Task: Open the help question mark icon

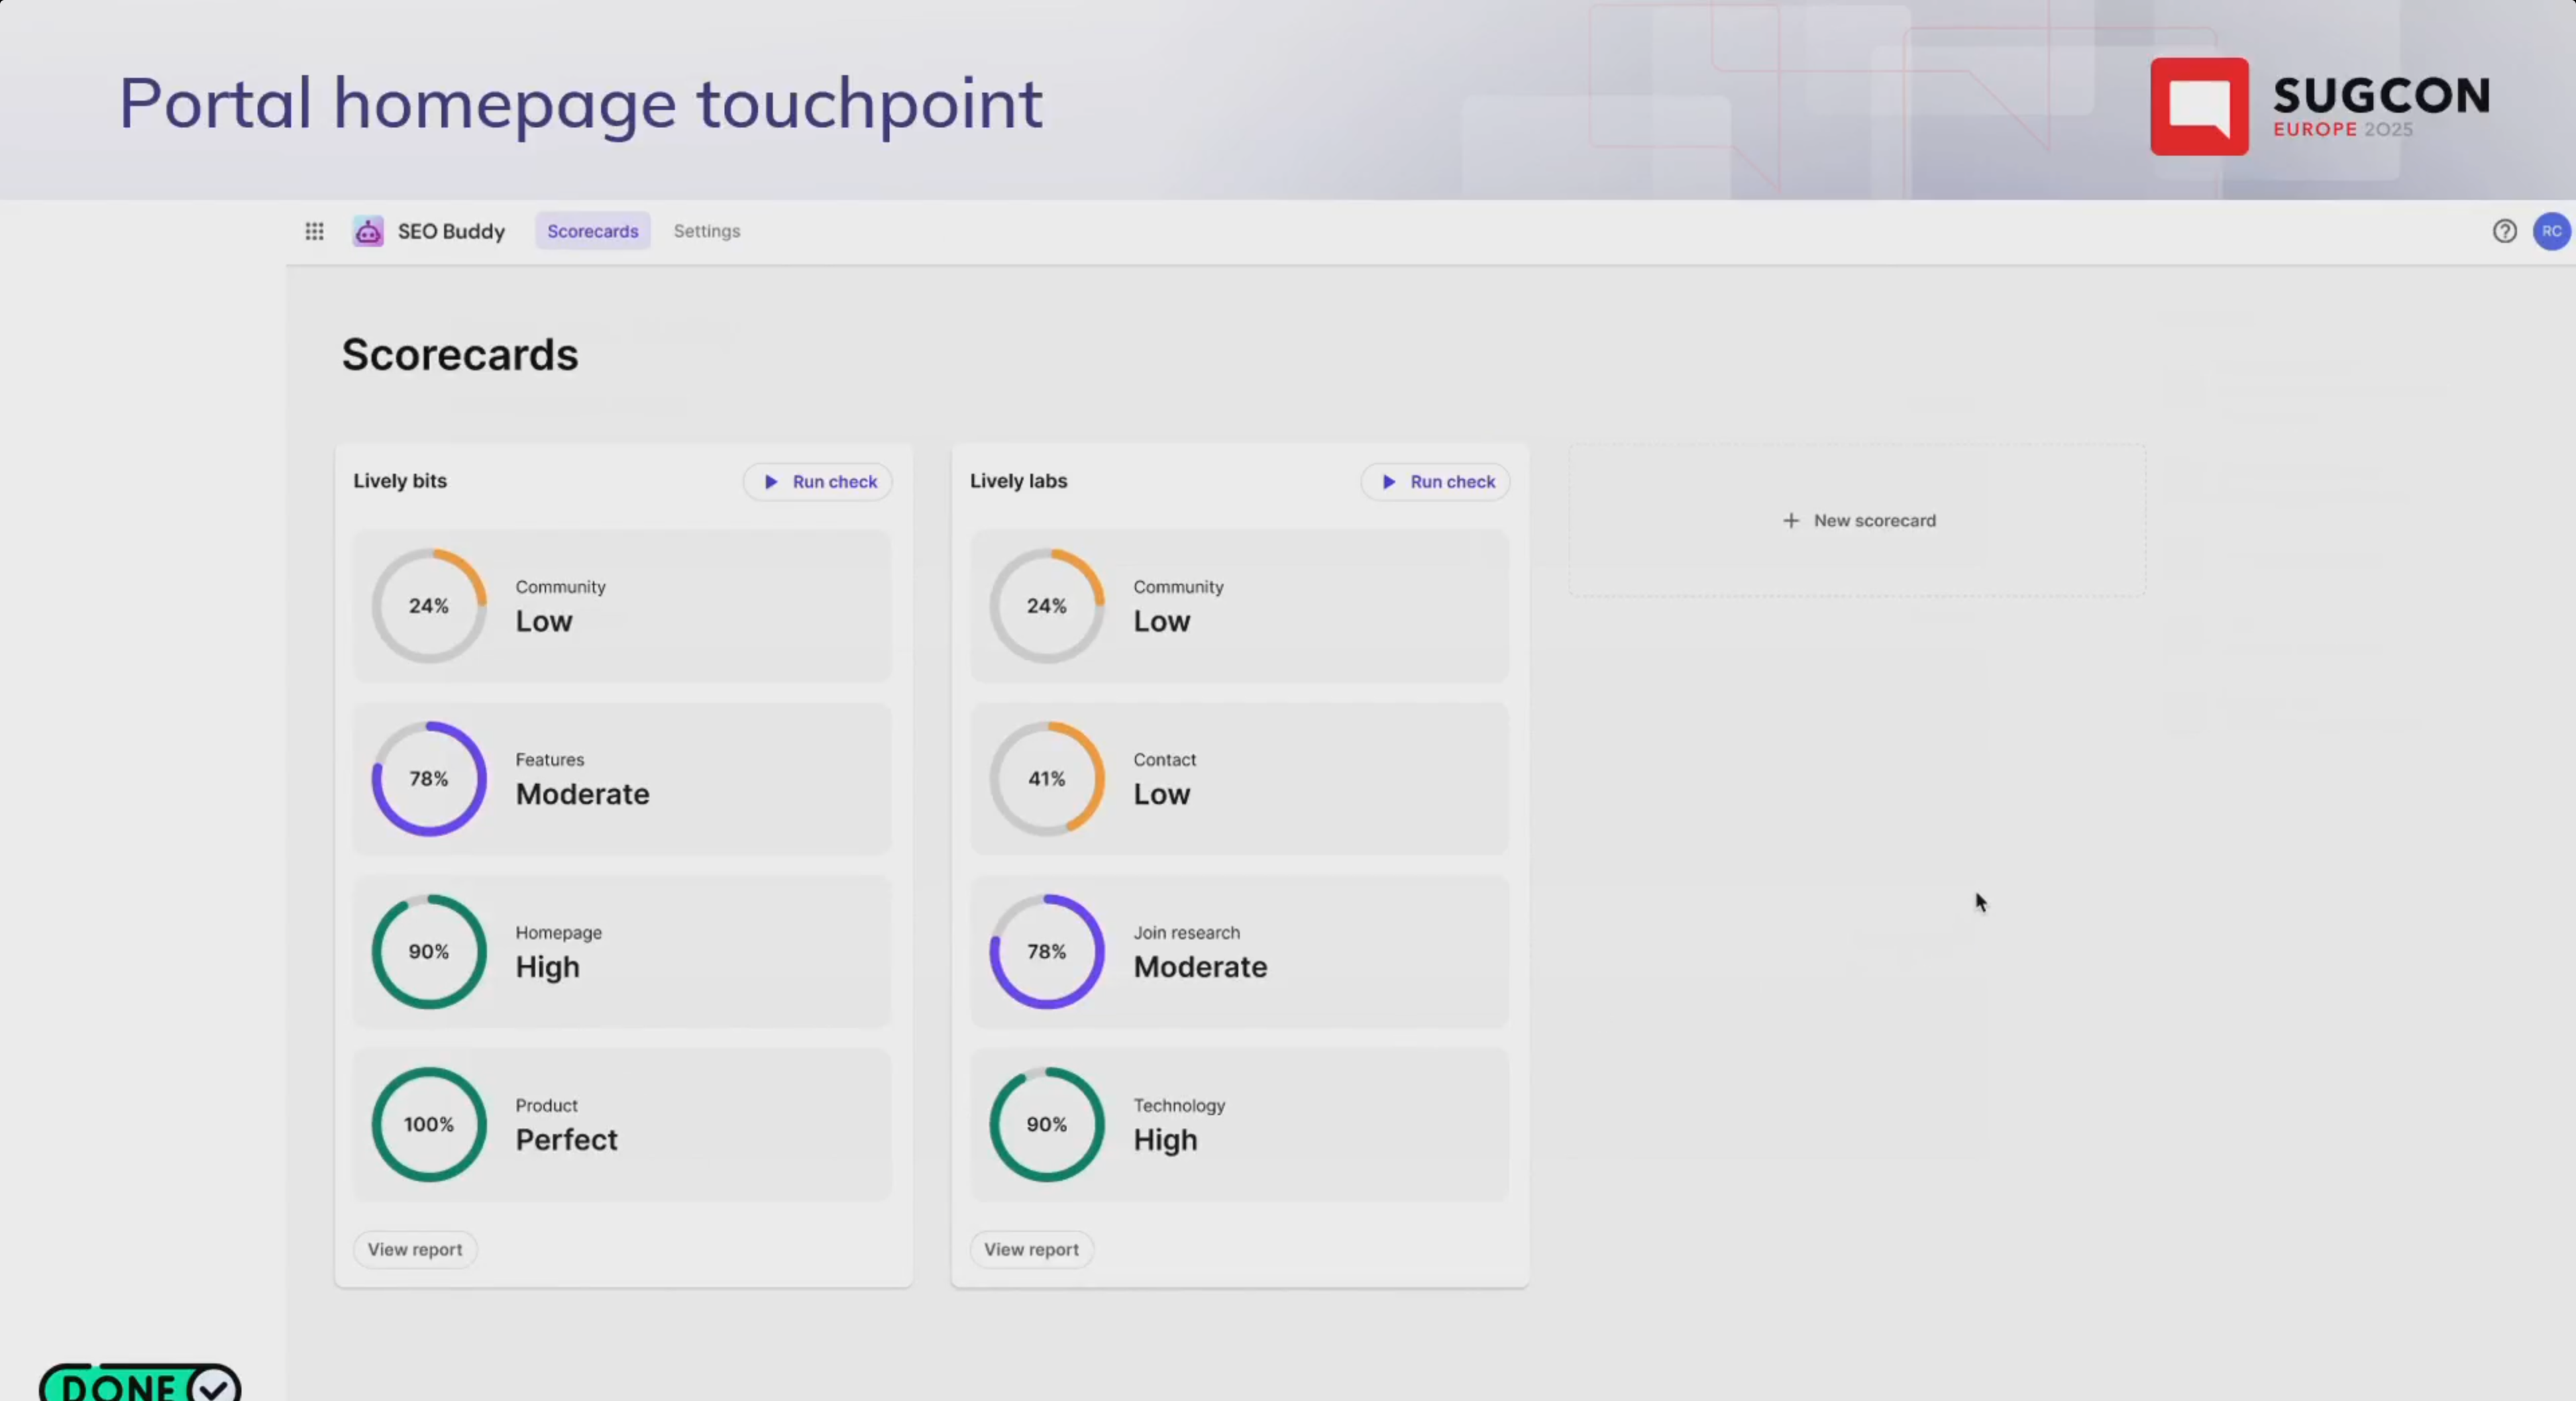Action: tap(2504, 231)
